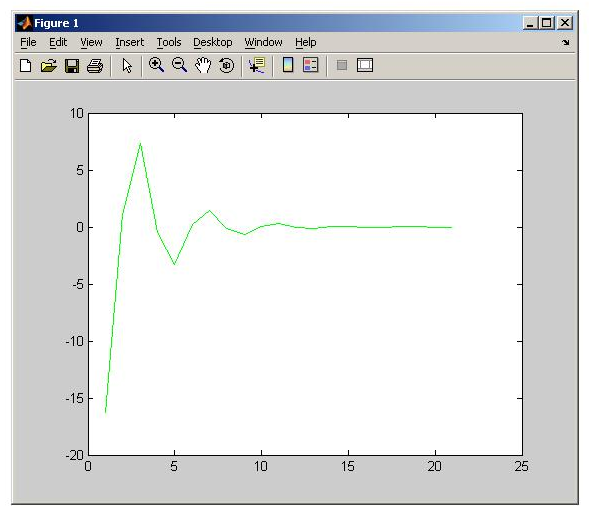Select the Edit Plot arrow tool
The height and width of the screenshot is (515, 589).
pyautogui.click(x=127, y=66)
